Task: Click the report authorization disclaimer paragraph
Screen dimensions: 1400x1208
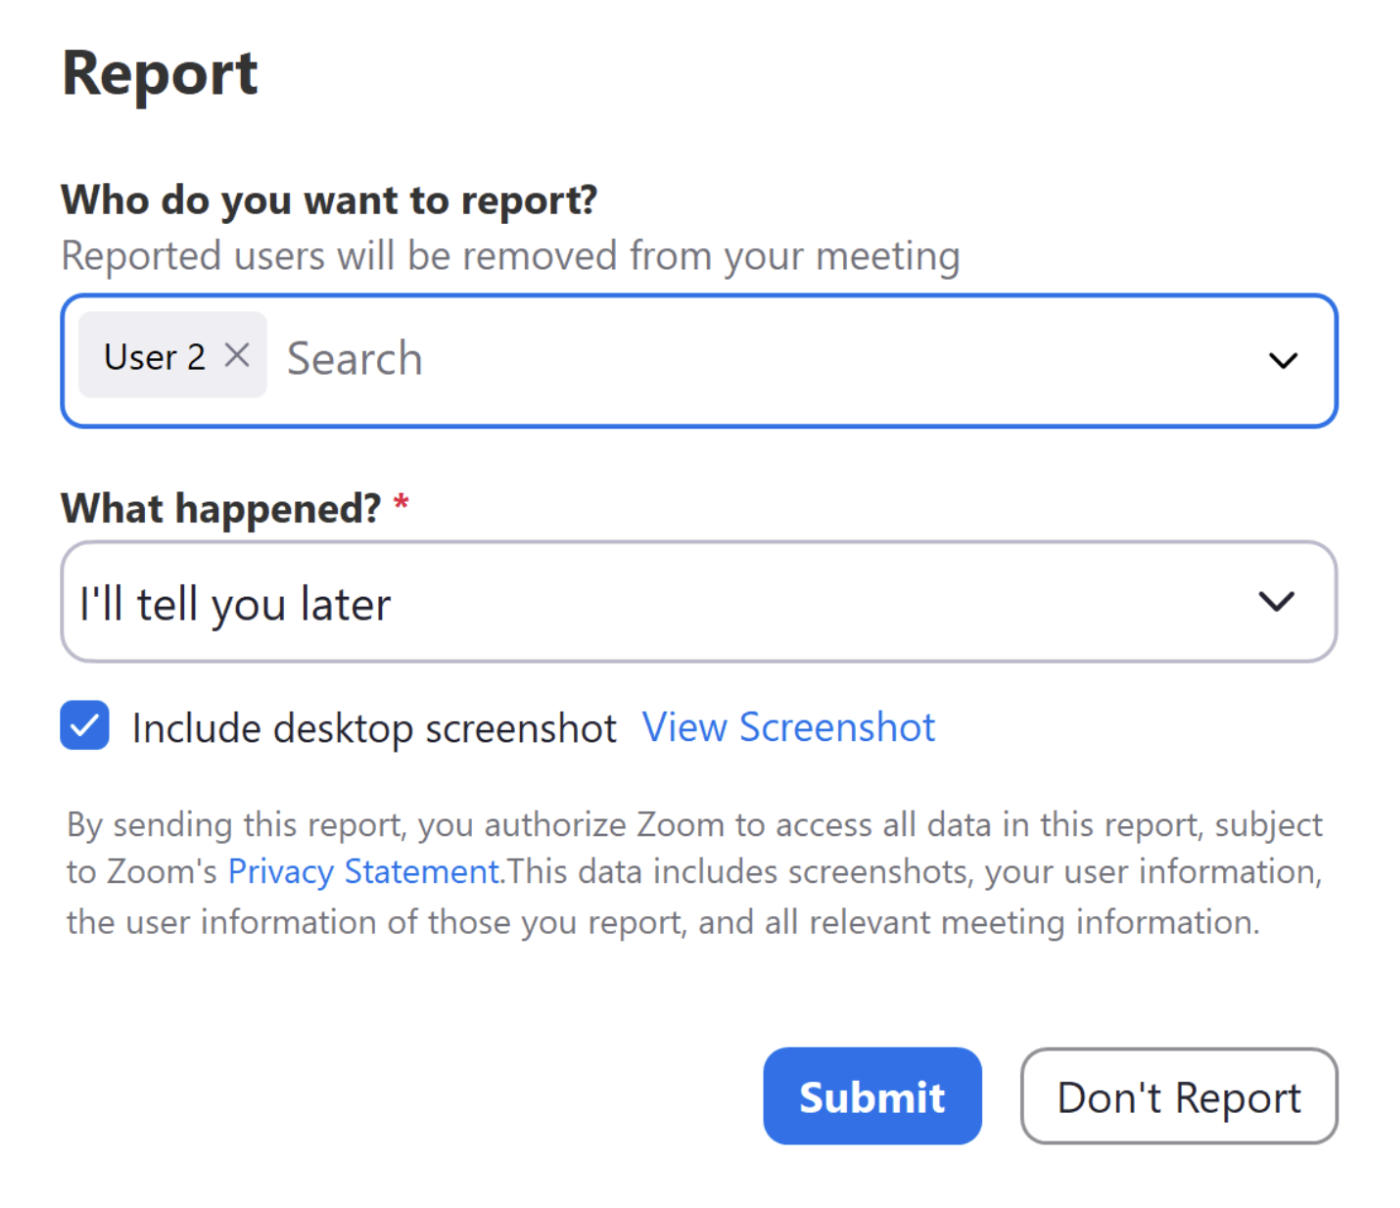Action: pyautogui.click(x=694, y=872)
